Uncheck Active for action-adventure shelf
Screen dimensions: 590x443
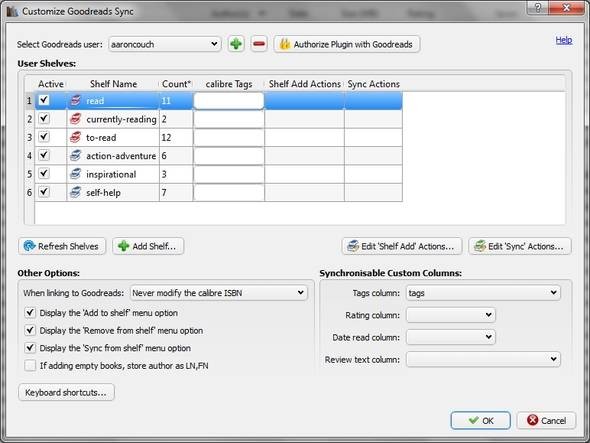pyautogui.click(x=44, y=155)
